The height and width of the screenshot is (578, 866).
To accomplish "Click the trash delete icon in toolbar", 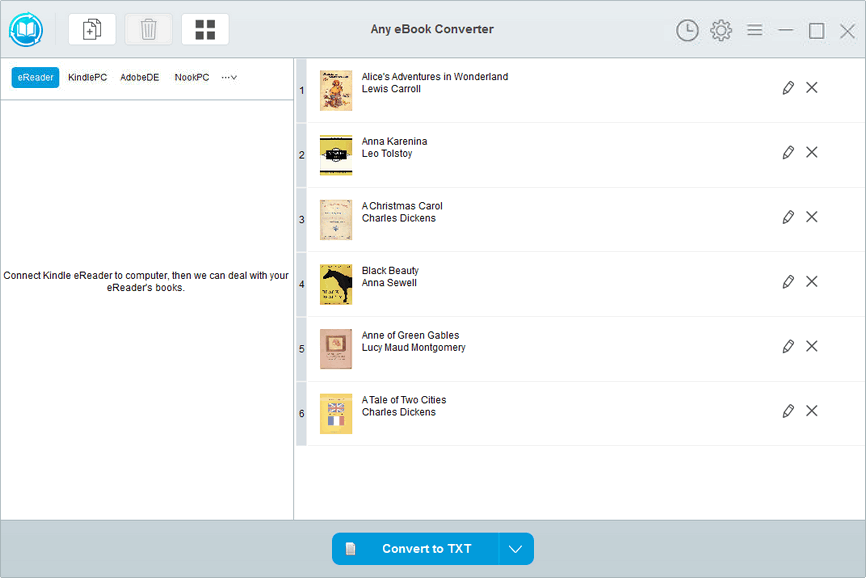I will (x=148, y=29).
